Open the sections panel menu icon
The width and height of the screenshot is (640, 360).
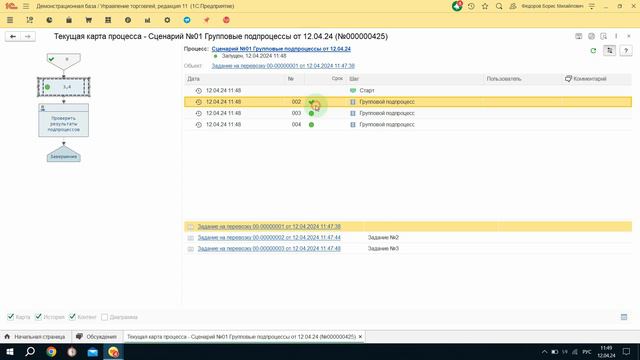pos(10,20)
